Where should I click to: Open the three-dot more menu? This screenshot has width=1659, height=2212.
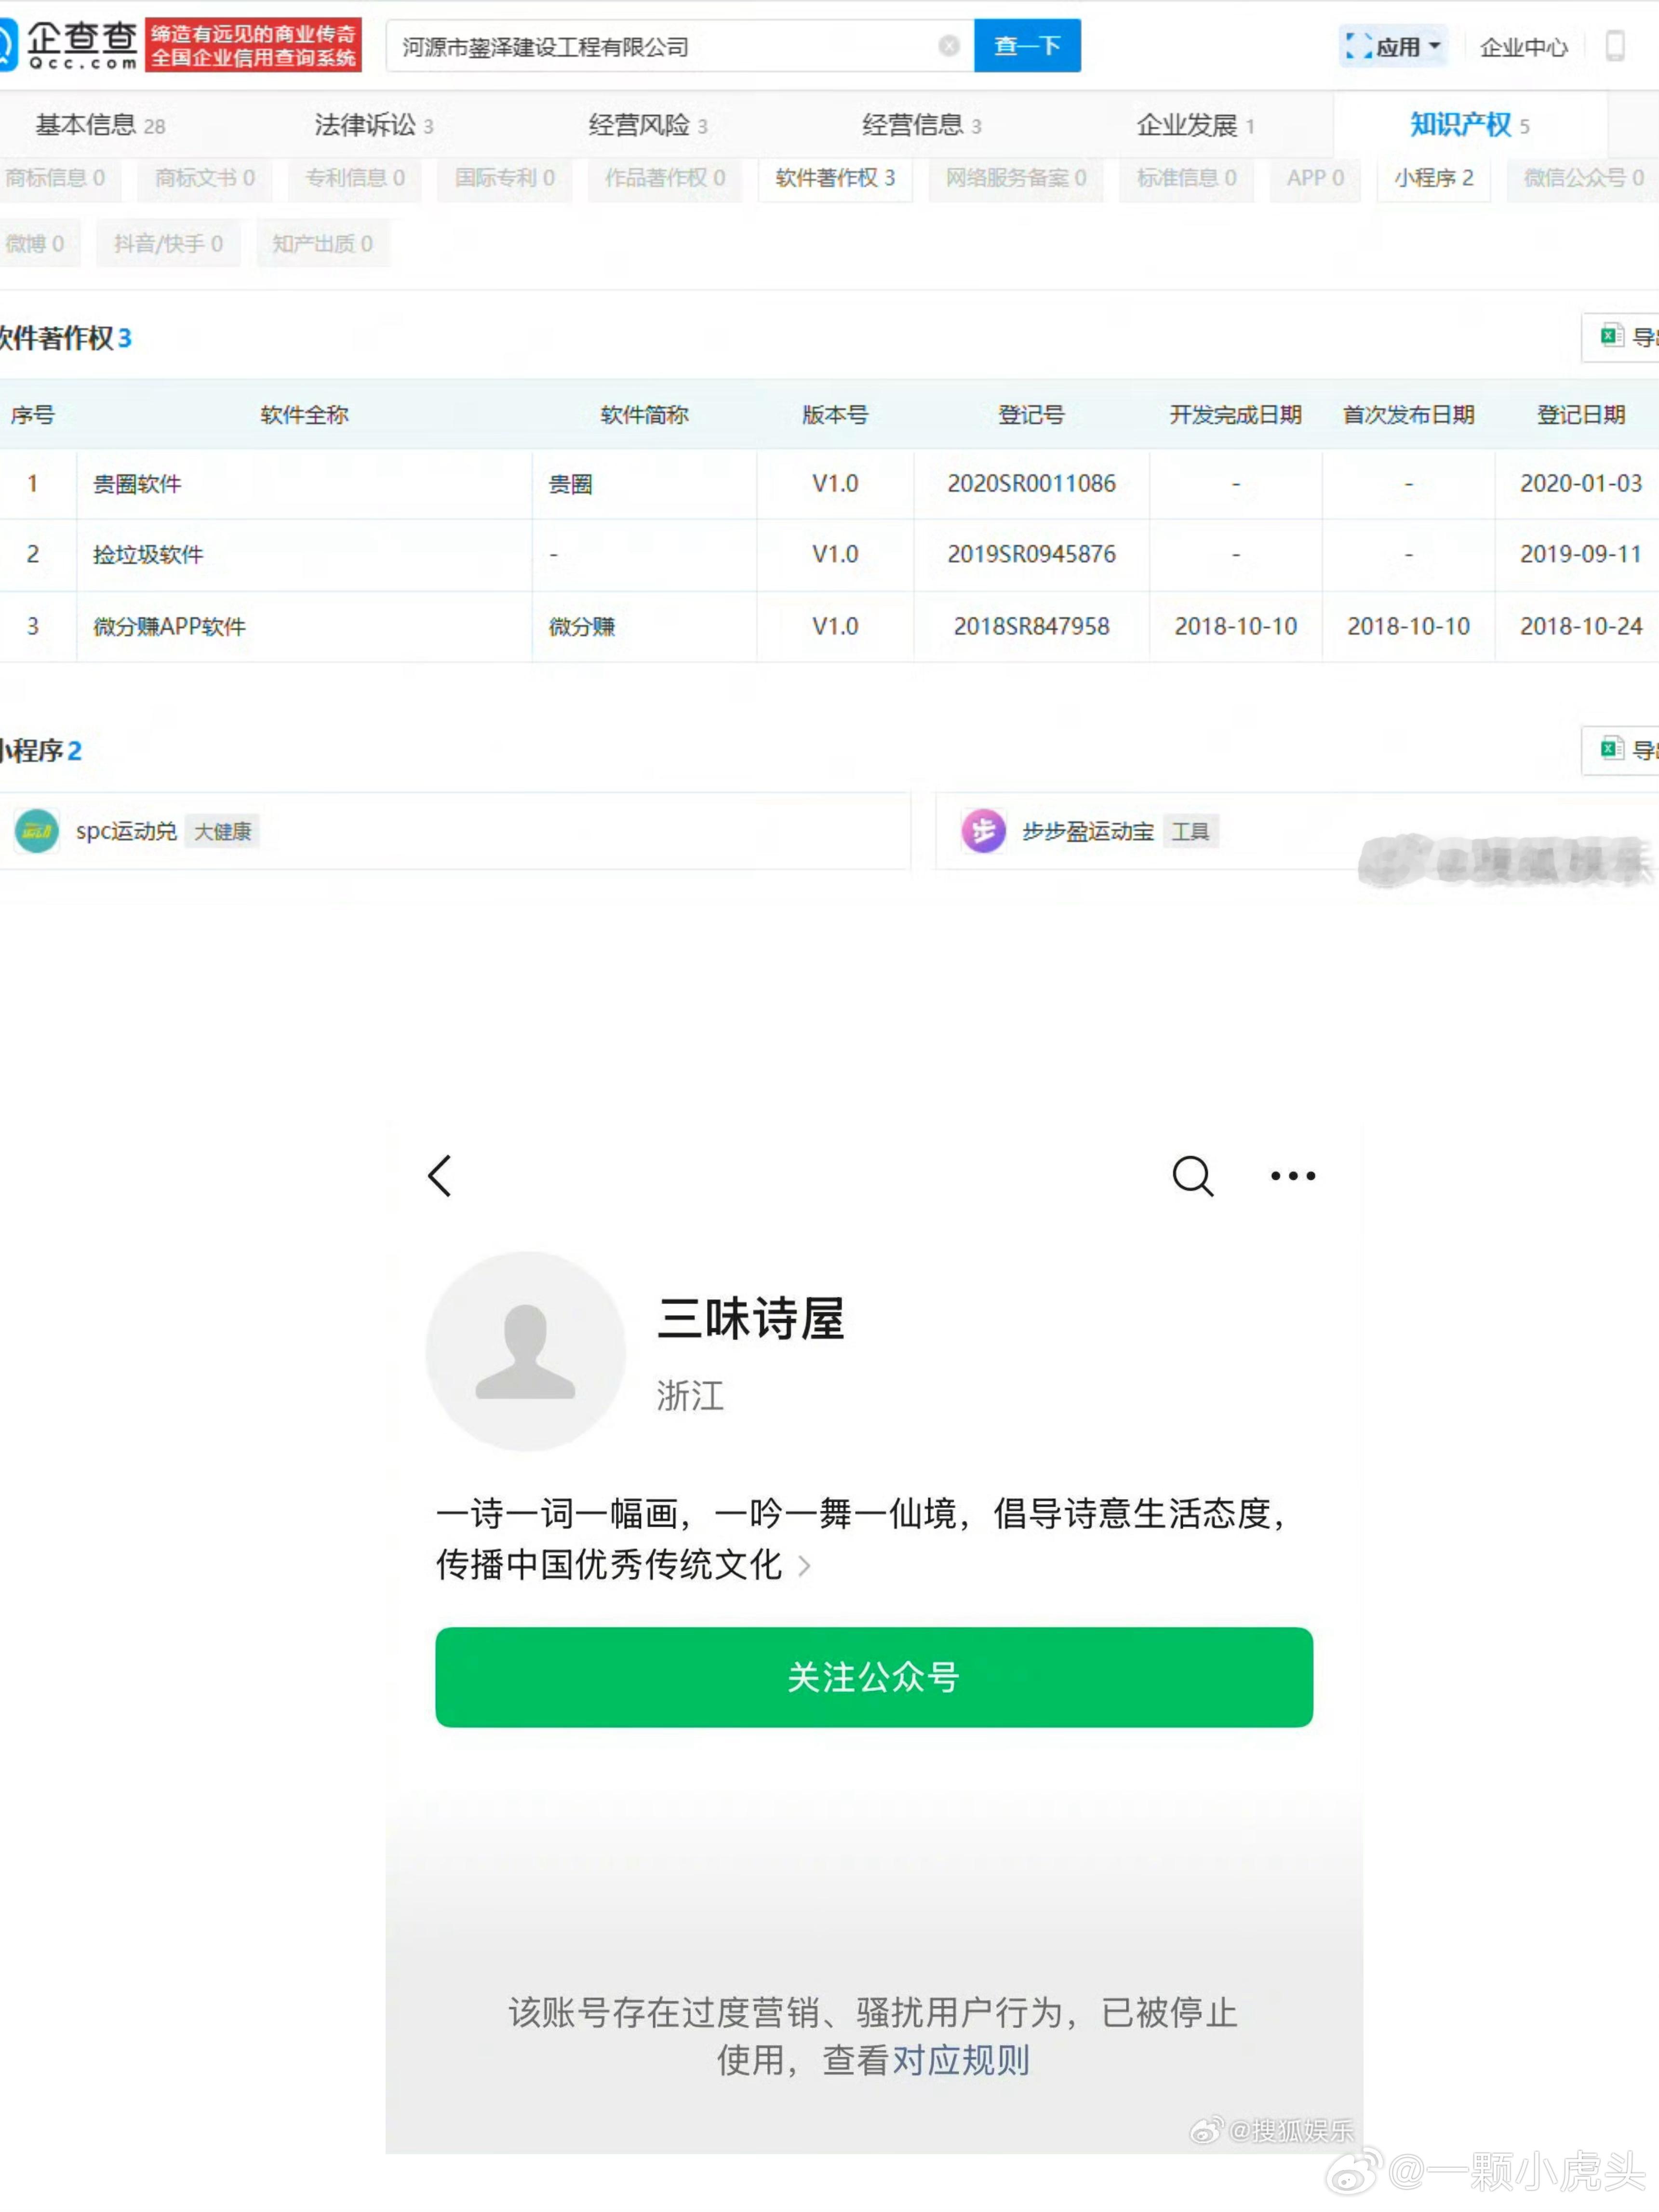(x=1293, y=1176)
